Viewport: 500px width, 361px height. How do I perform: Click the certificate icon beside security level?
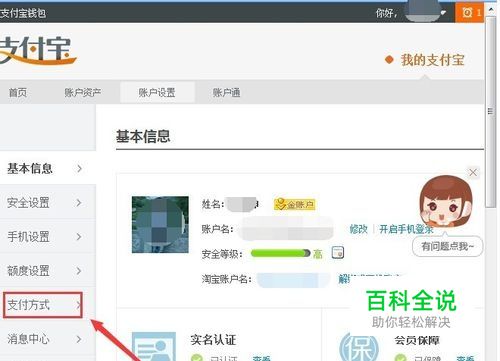pyautogui.click(x=338, y=253)
